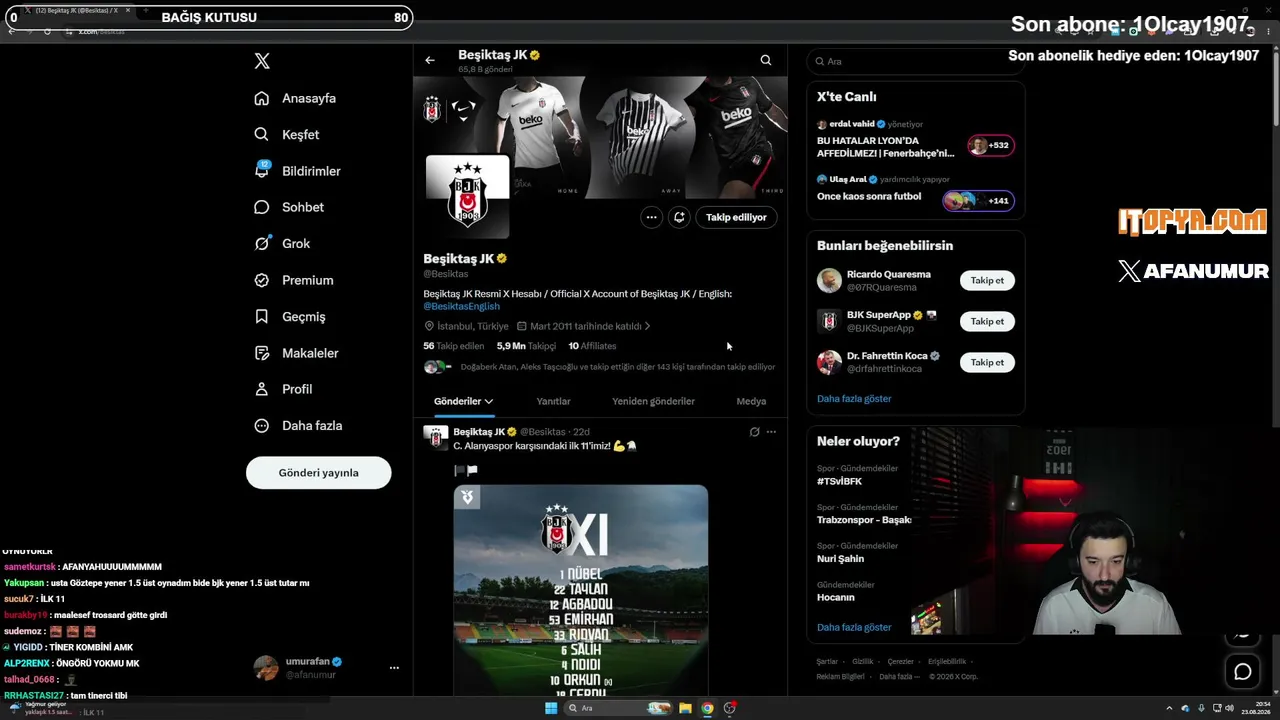Viewport: 1280px width, 720px height.
Task: Open the X logo home icon
Action: 262,61
